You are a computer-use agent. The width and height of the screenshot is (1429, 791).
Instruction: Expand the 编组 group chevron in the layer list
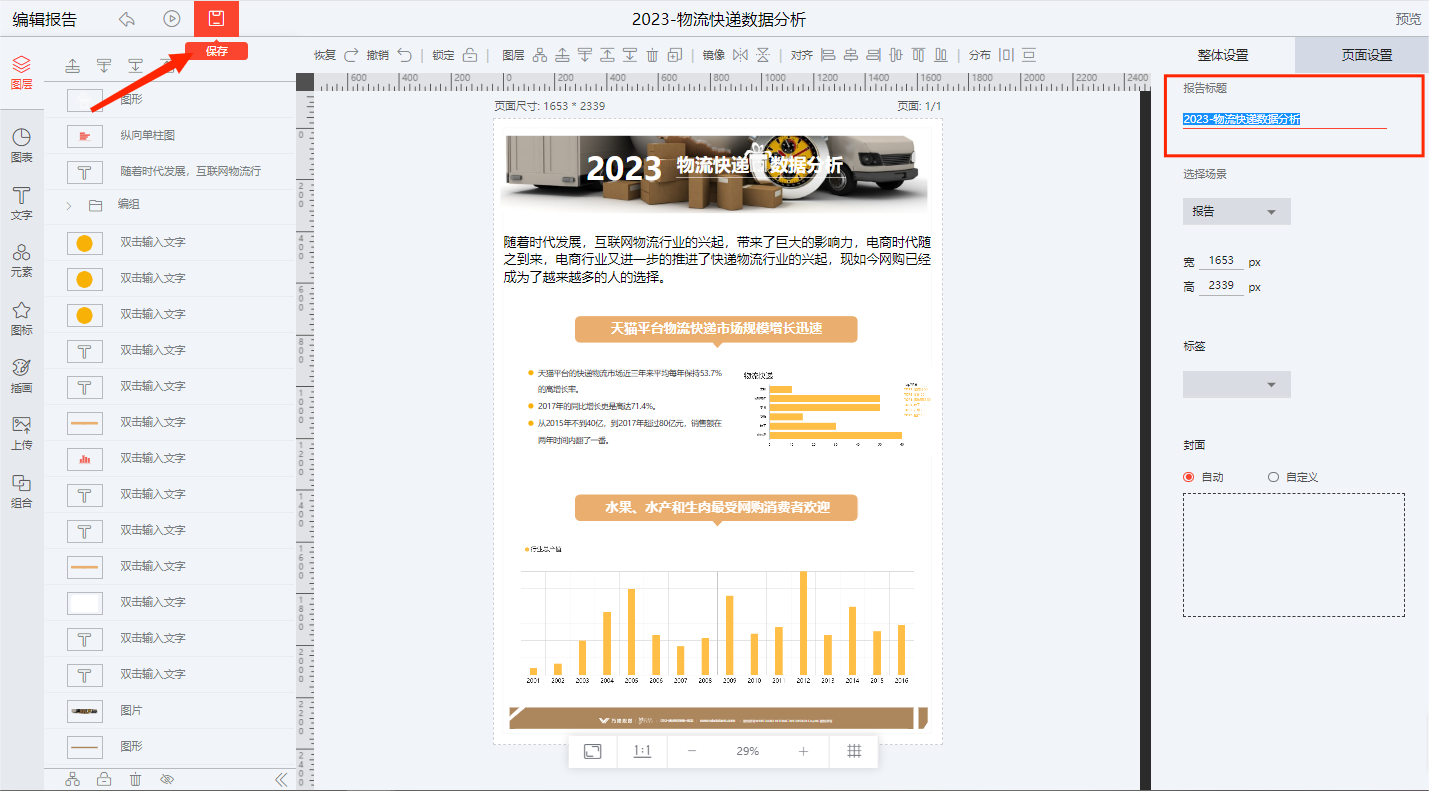(69, 205)
